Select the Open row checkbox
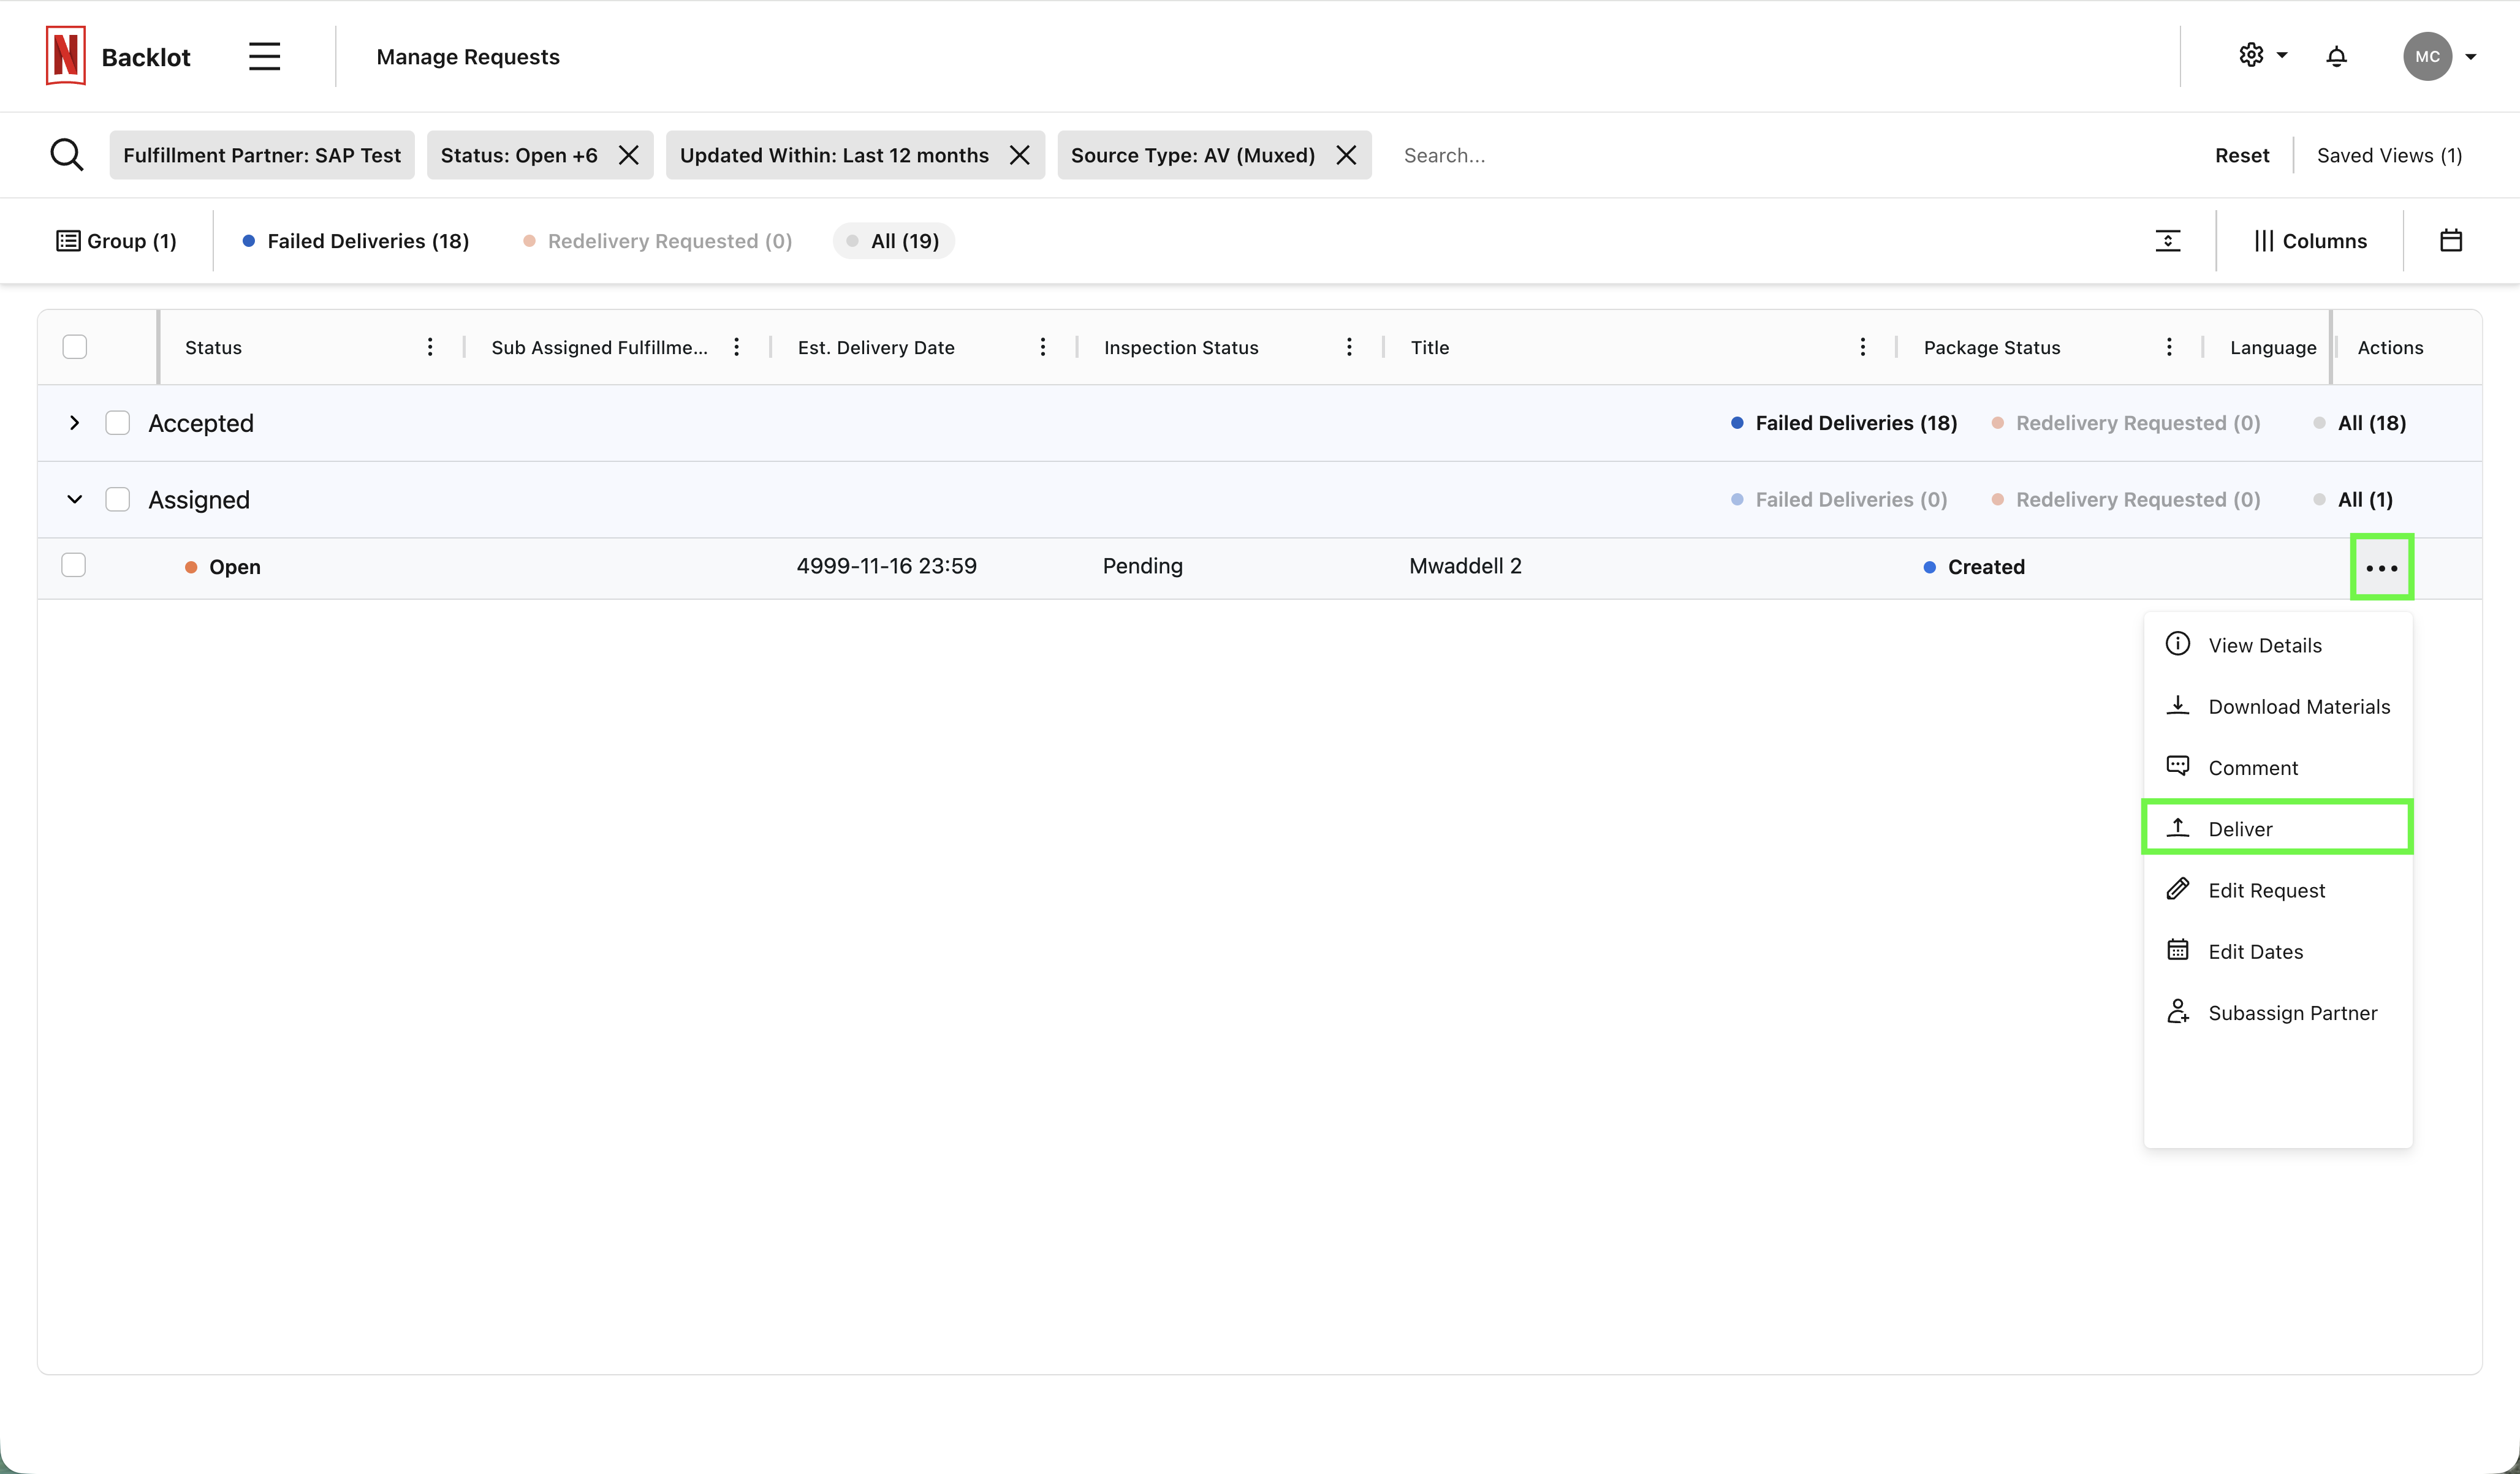The image size is (2520, 1474). pos(74,565)
